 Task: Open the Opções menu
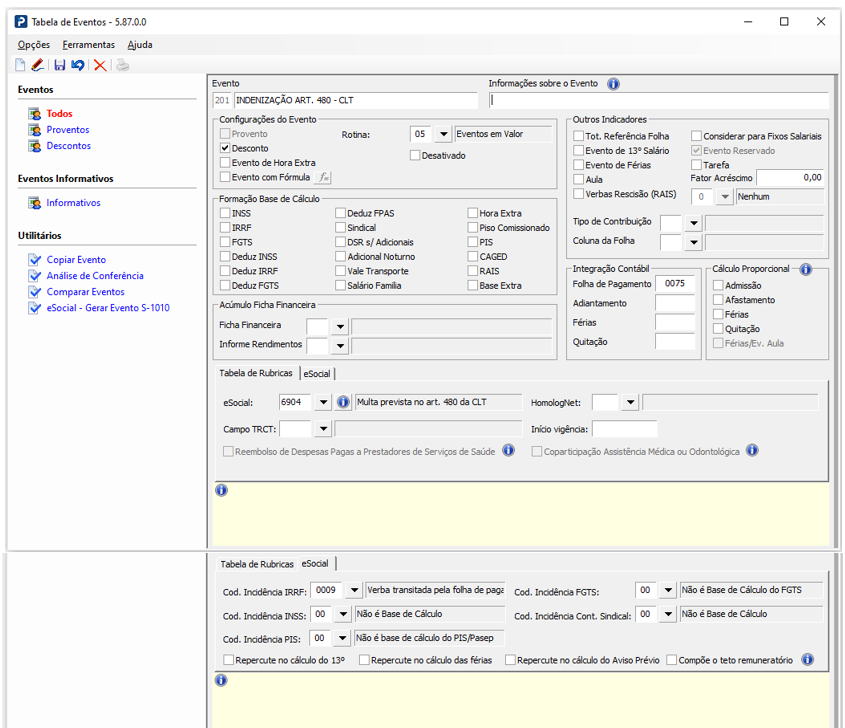click(x=33, y=45)
